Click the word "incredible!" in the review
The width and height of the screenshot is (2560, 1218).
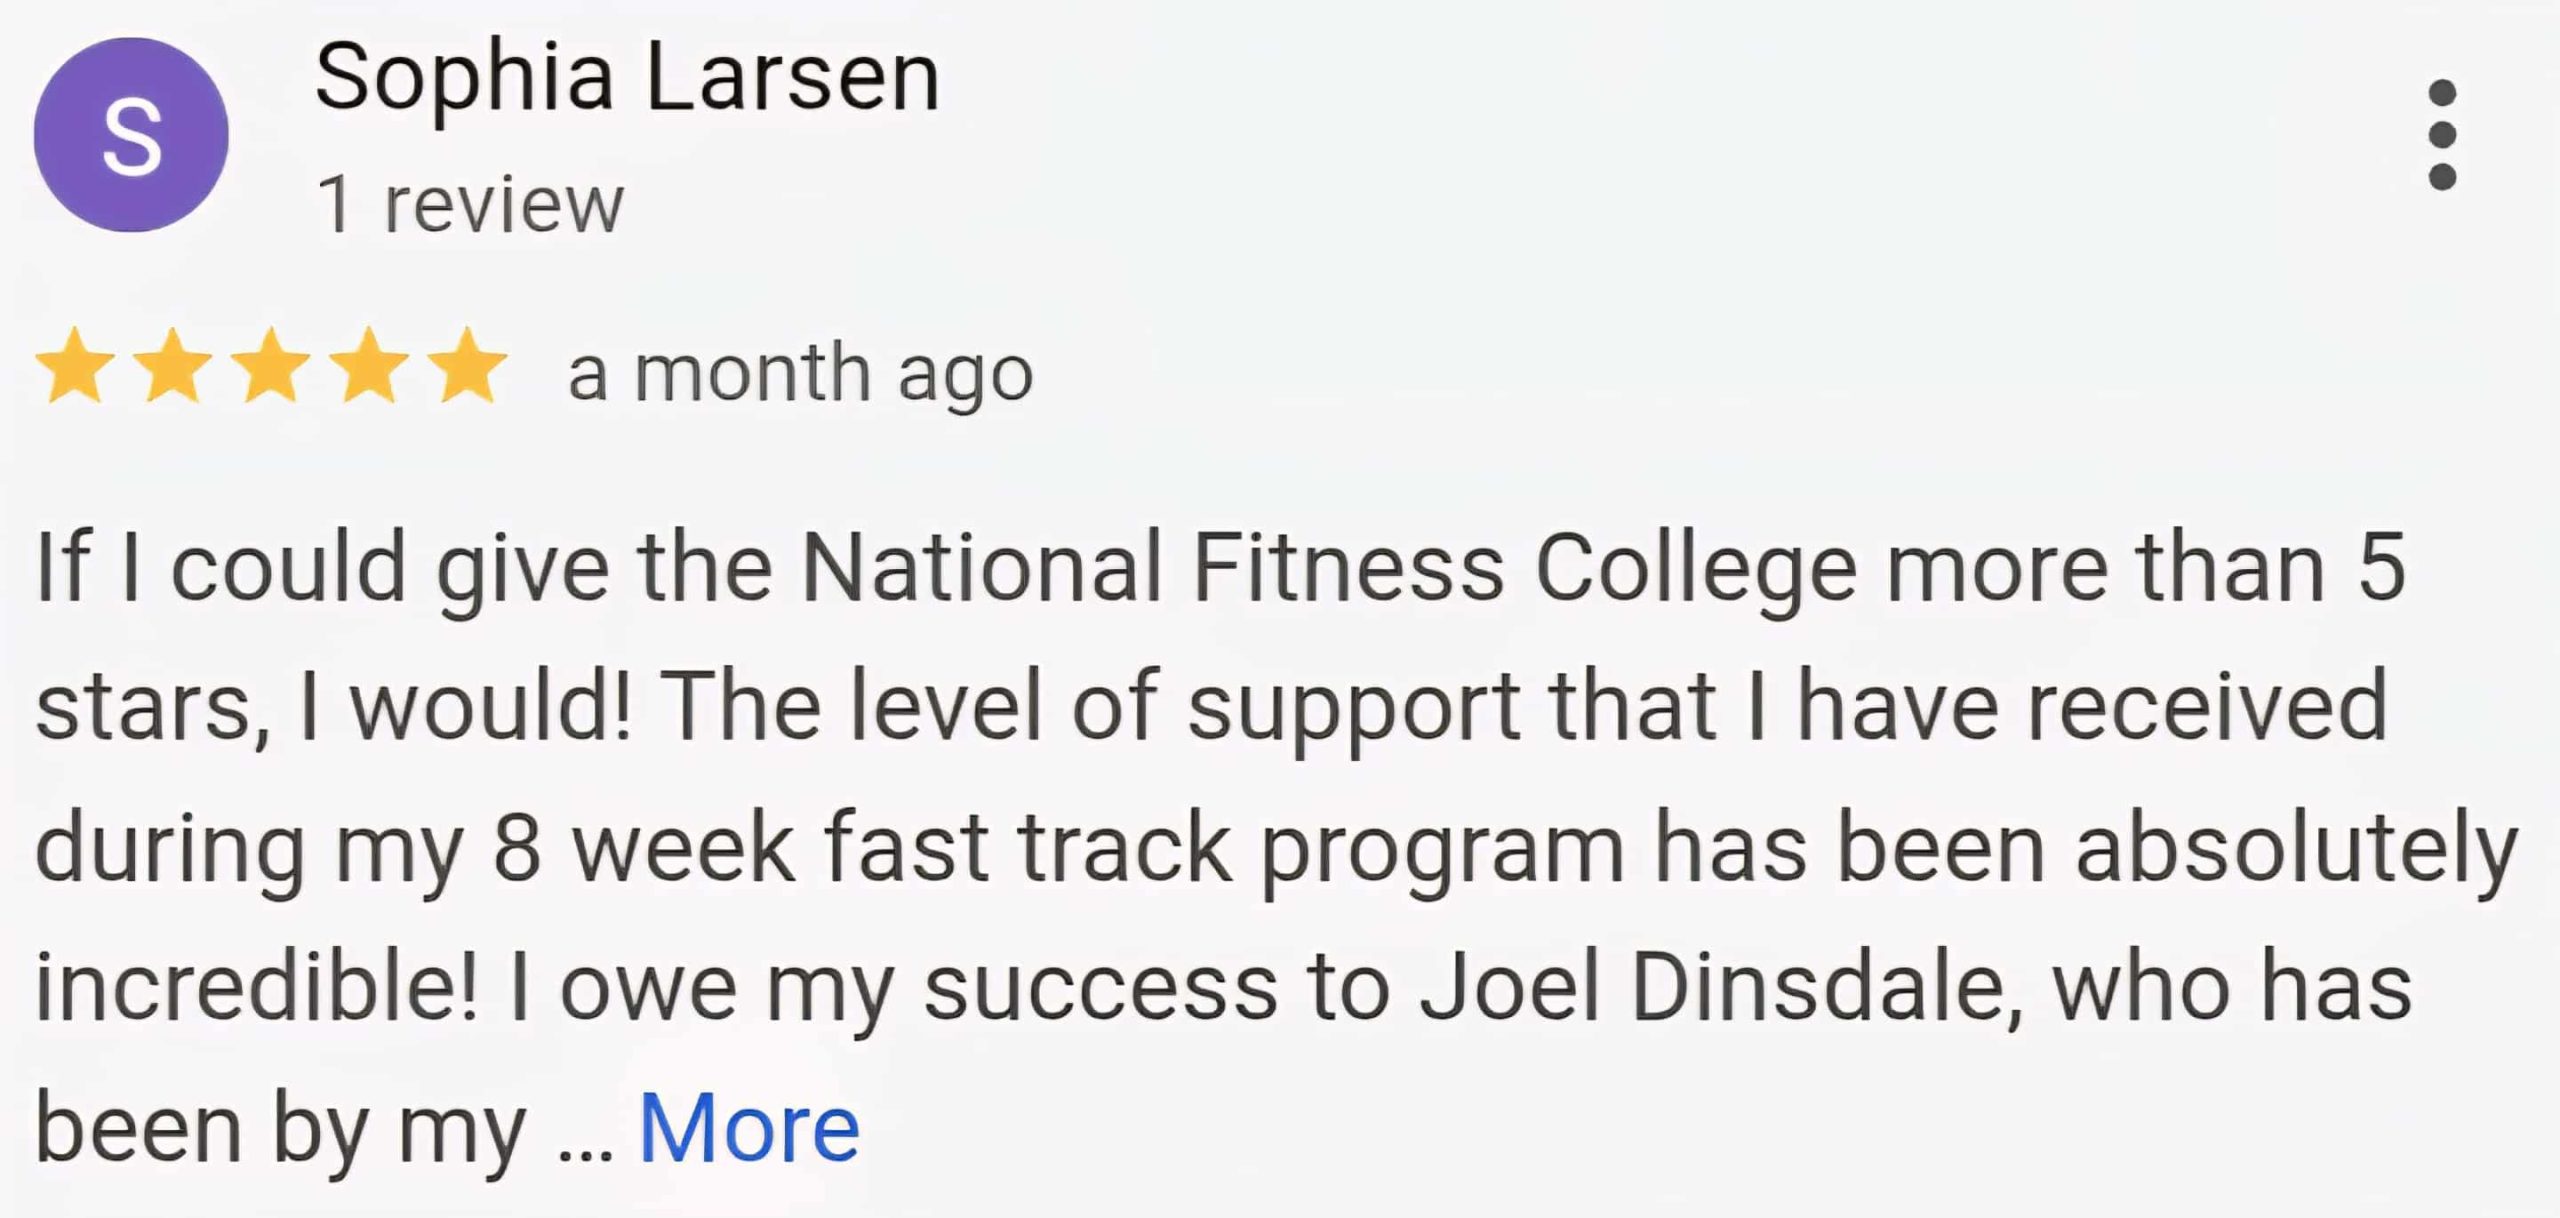tap(257, 988)
